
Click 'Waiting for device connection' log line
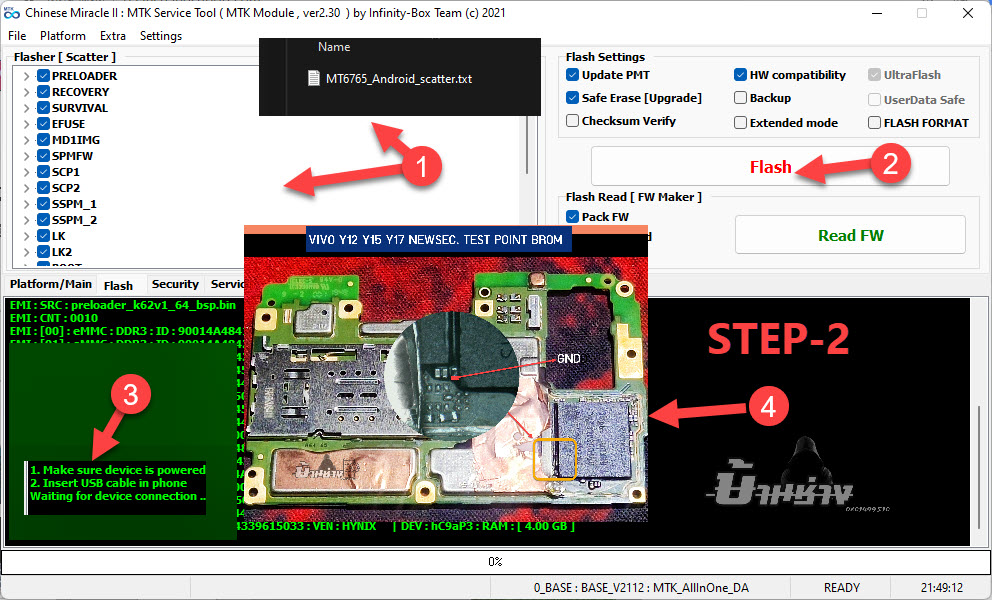118,496
